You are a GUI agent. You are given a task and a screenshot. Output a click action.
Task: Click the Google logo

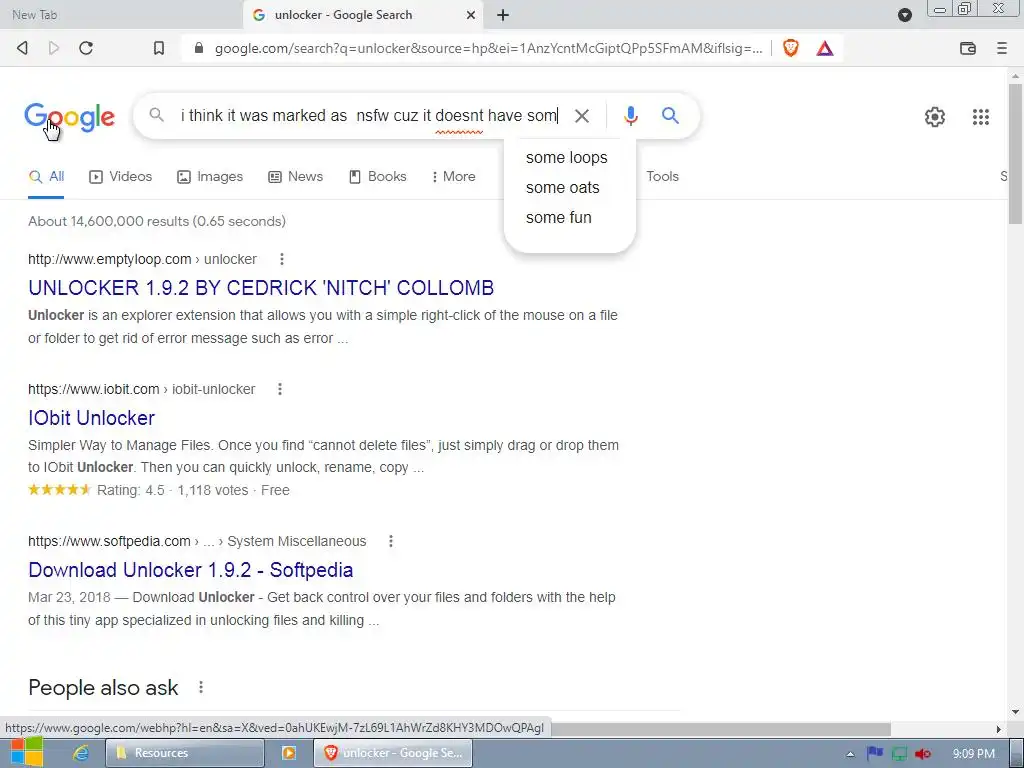[x=69, y=118]
